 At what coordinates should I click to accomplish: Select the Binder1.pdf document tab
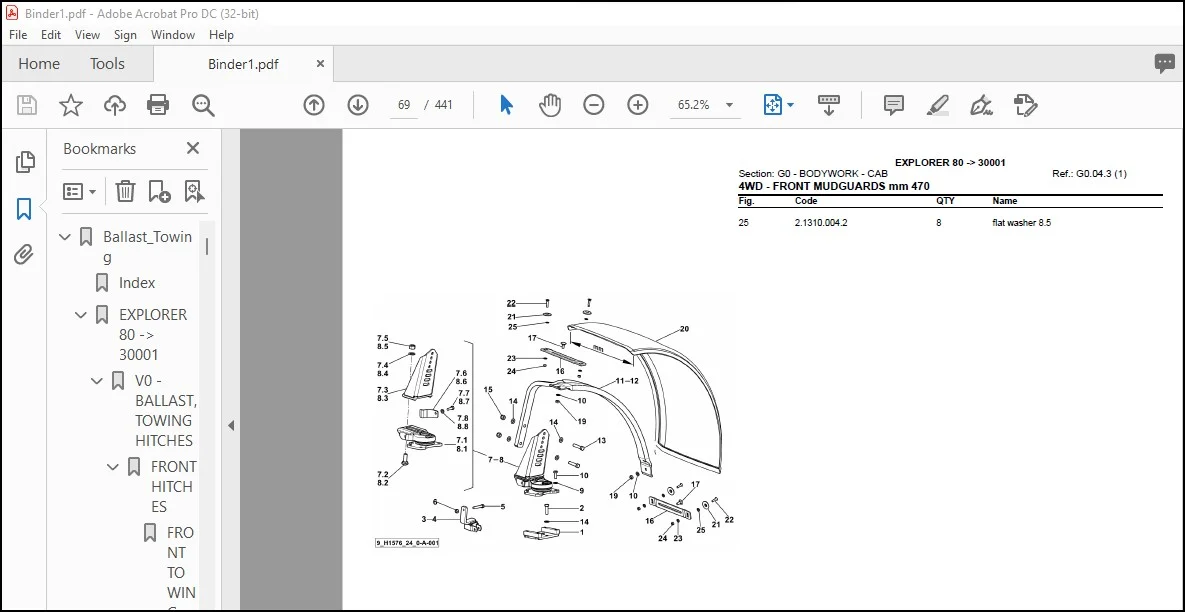click(x=243, y=64)
